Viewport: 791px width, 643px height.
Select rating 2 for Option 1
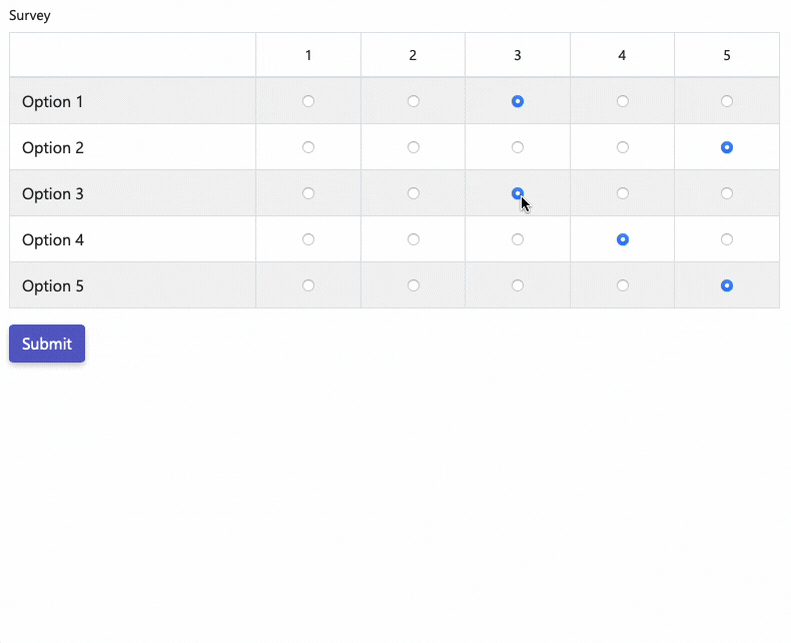pos(413,101)
